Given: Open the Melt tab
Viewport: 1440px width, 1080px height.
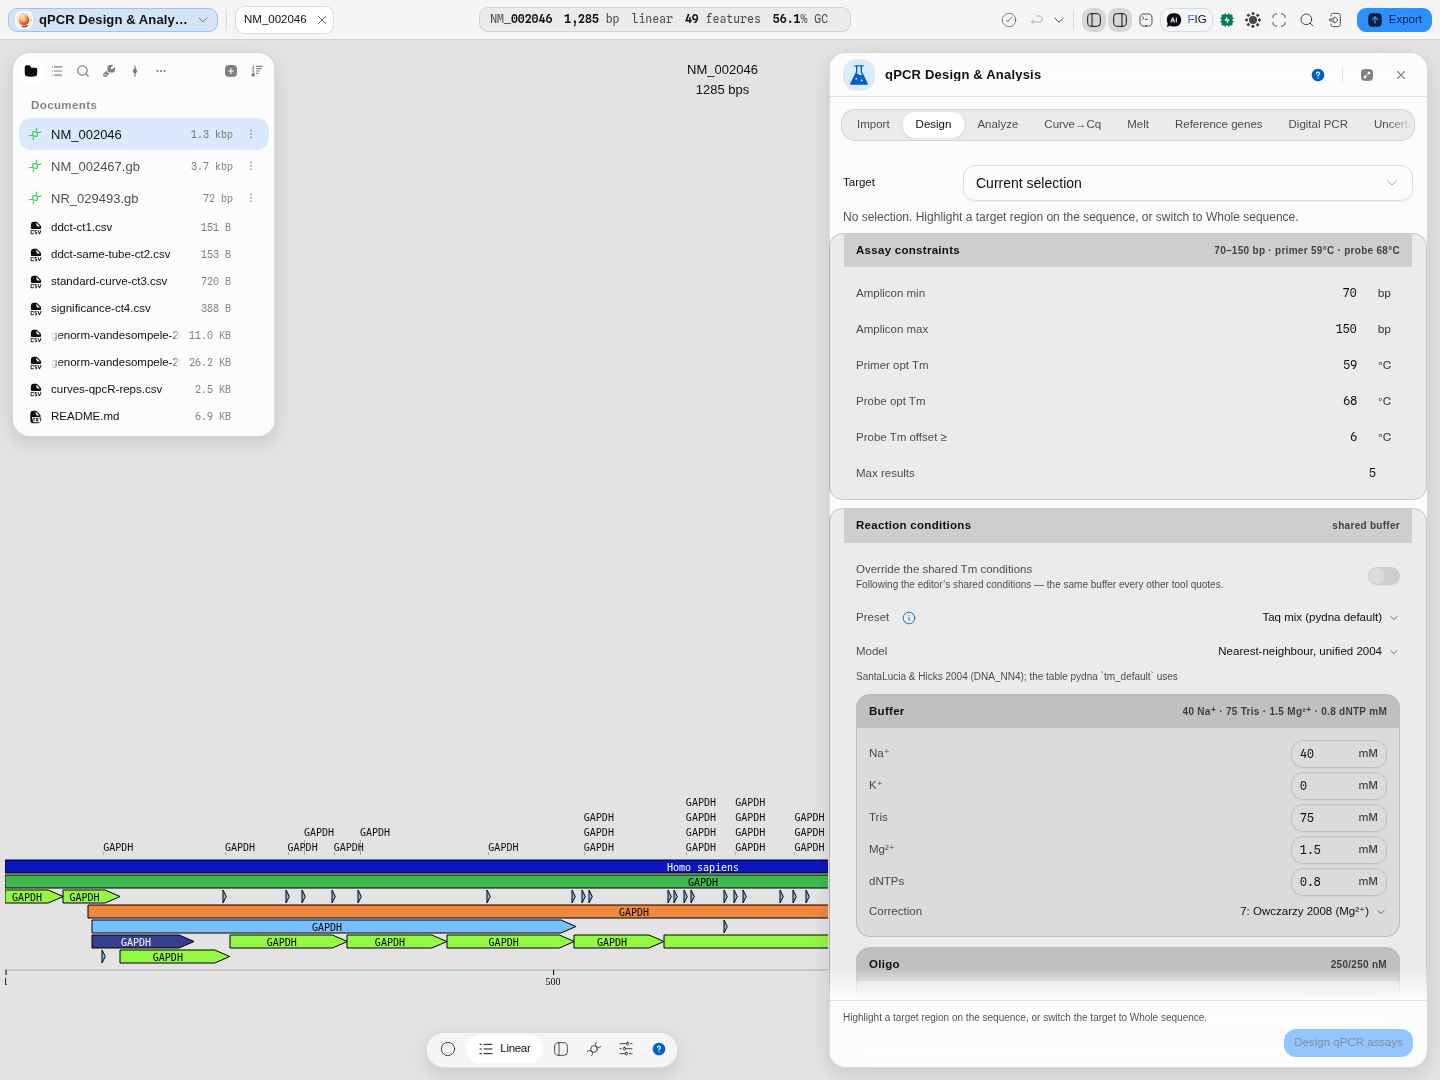Looking at the screenshot, I should [1138, 125].
